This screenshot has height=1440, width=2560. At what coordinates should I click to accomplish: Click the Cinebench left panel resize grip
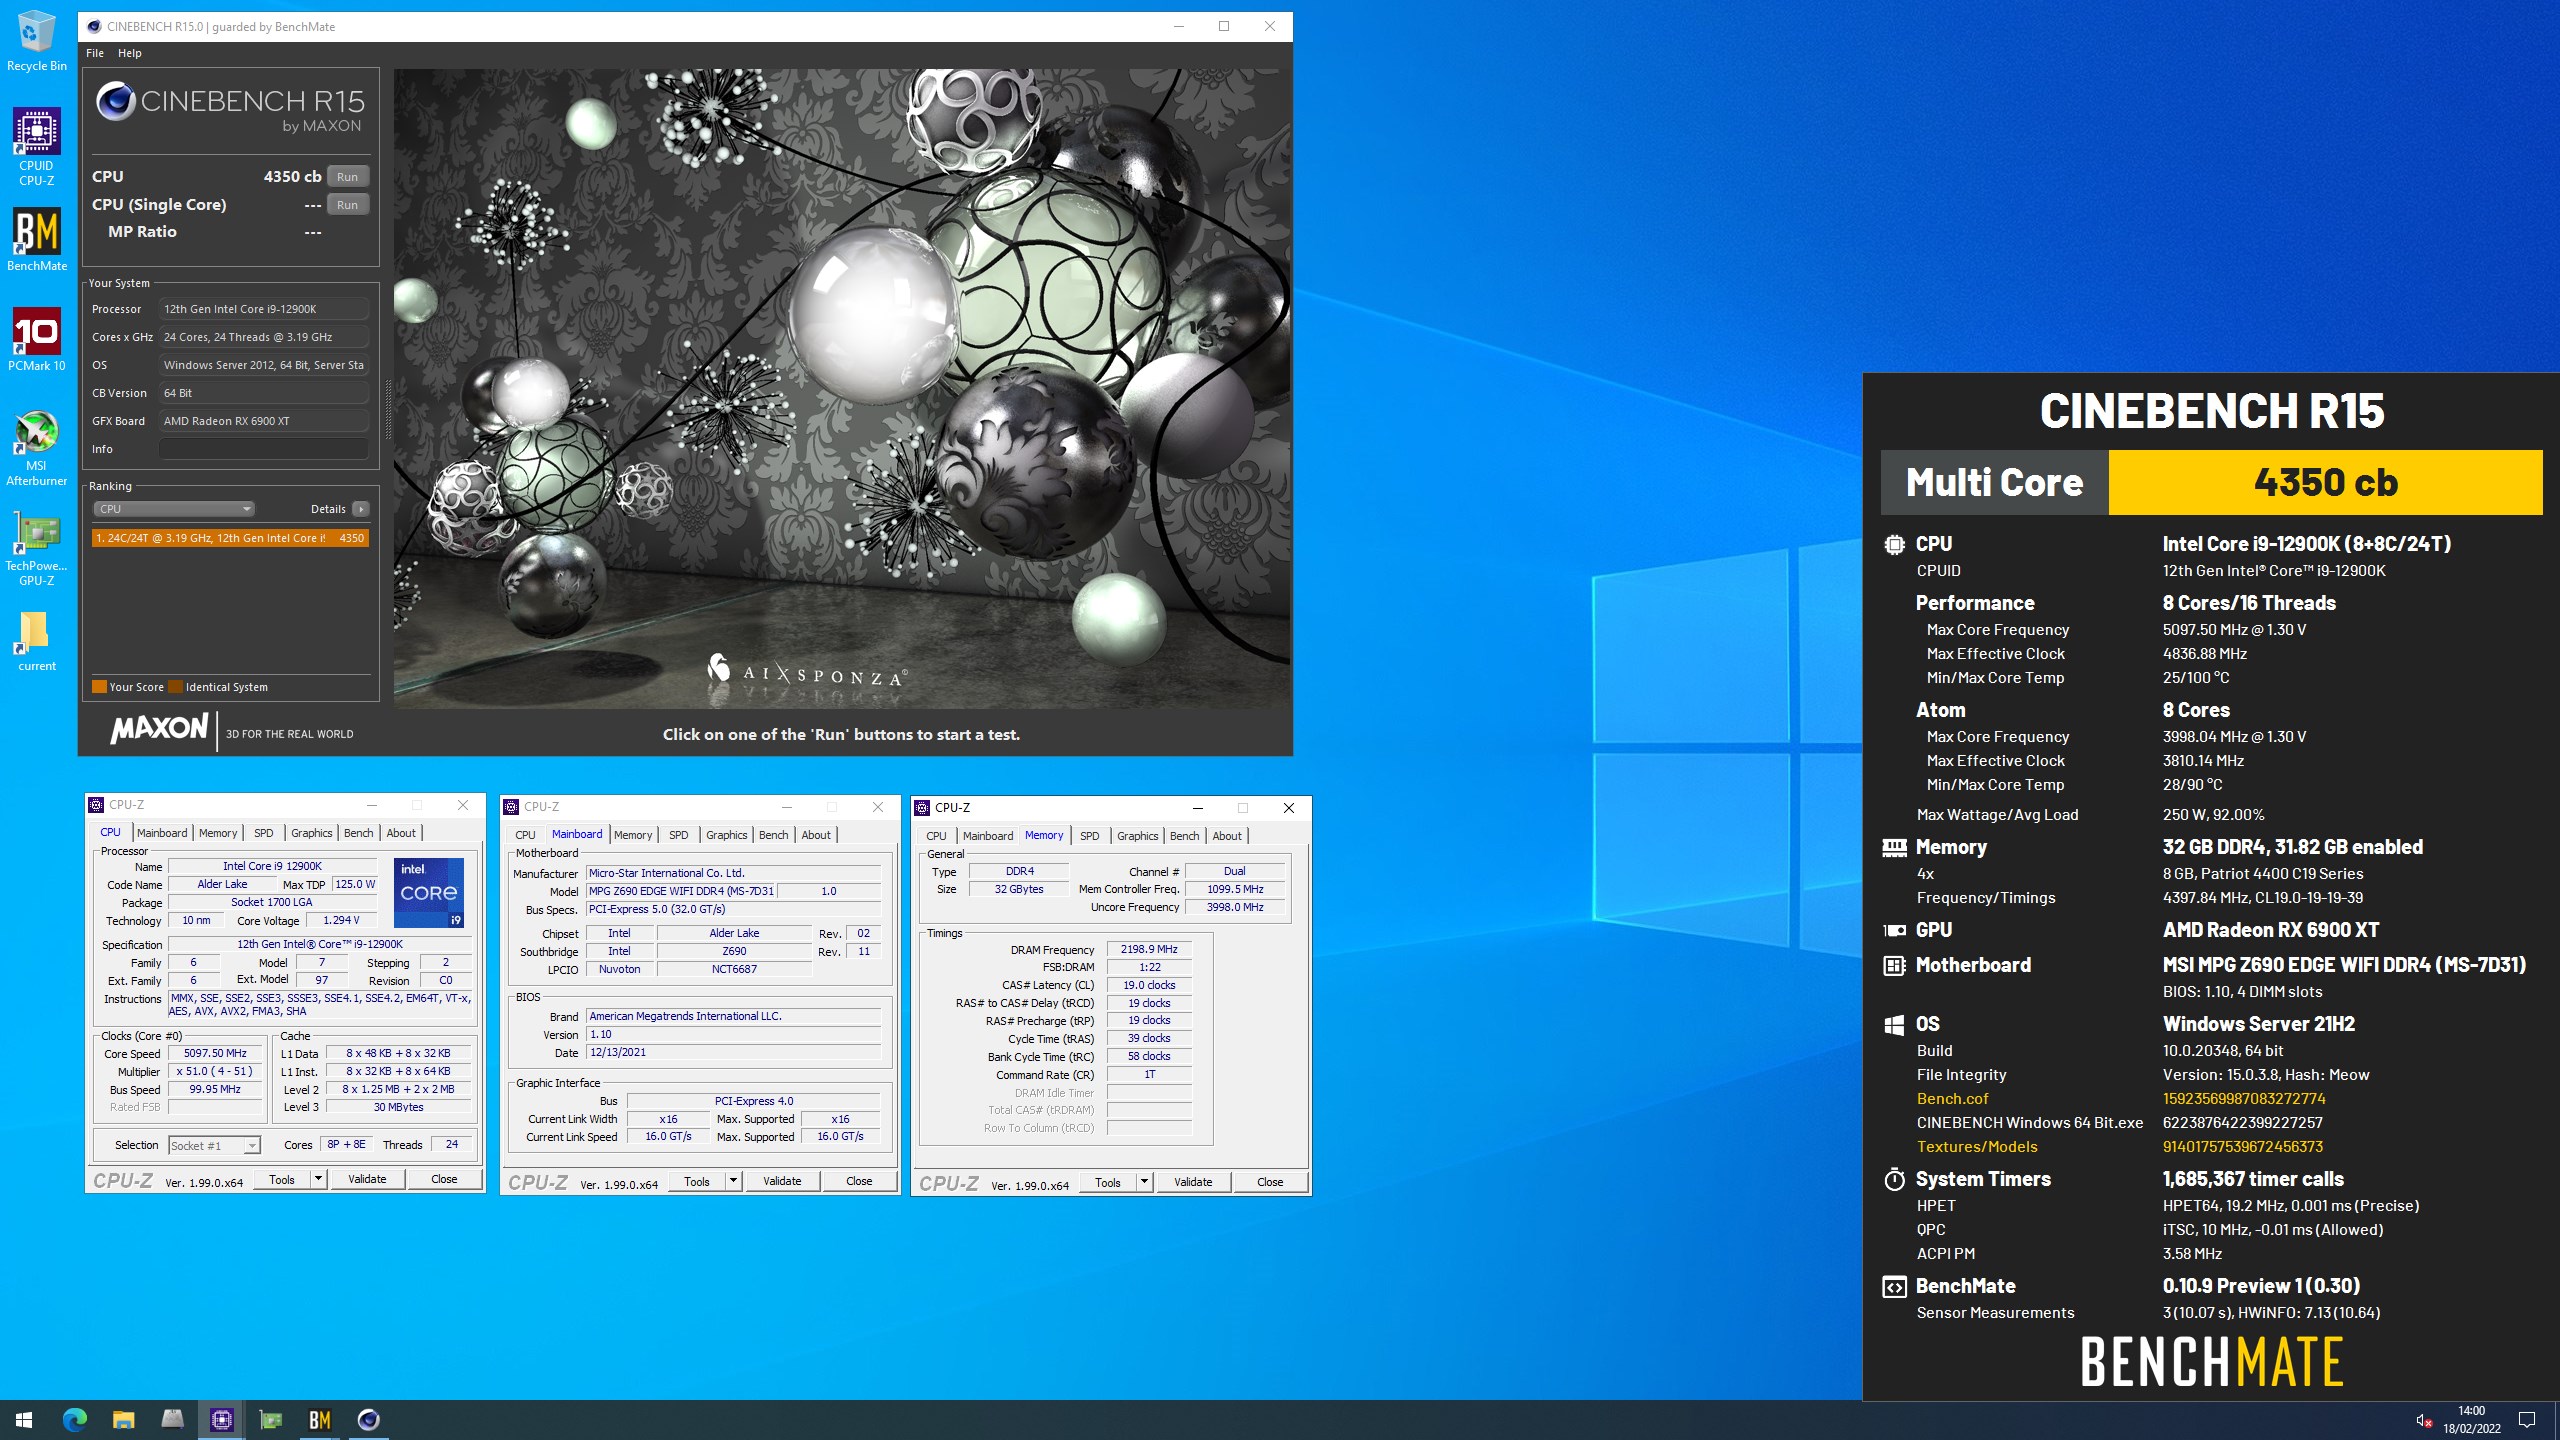[x=388, y=408]
